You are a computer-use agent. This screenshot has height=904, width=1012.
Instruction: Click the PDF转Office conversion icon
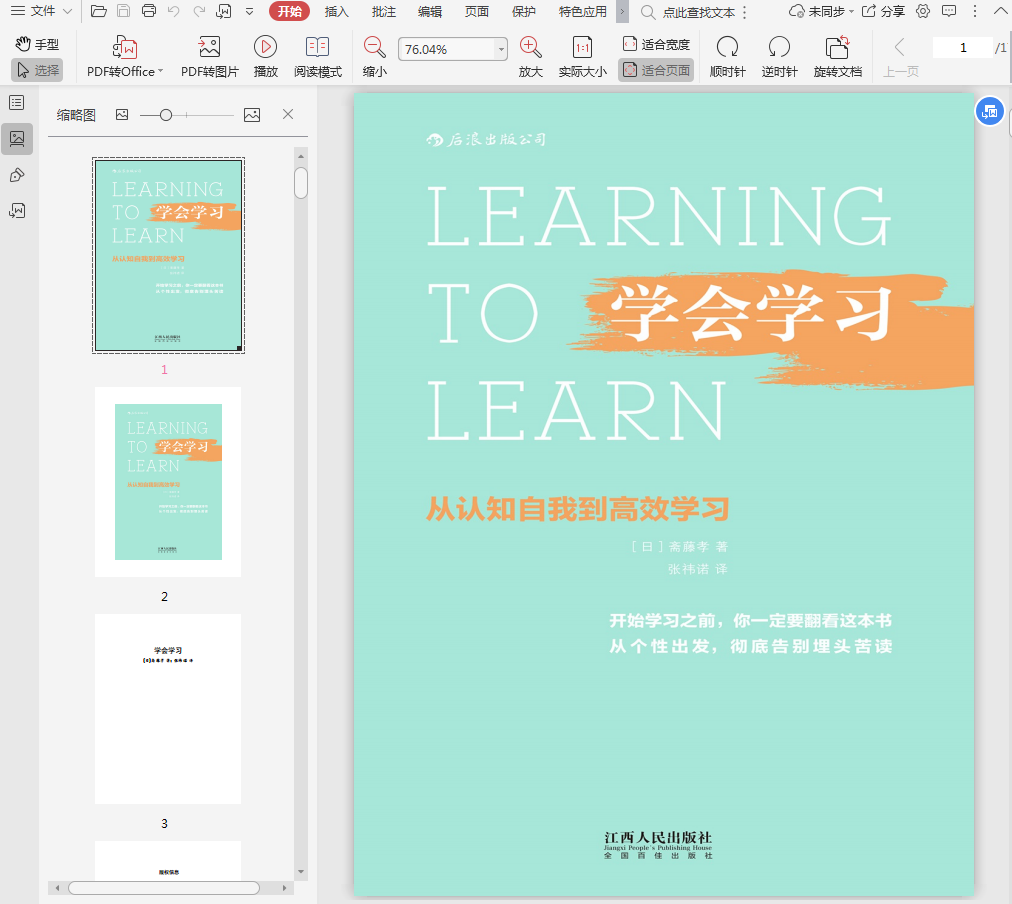click(125, 48)
